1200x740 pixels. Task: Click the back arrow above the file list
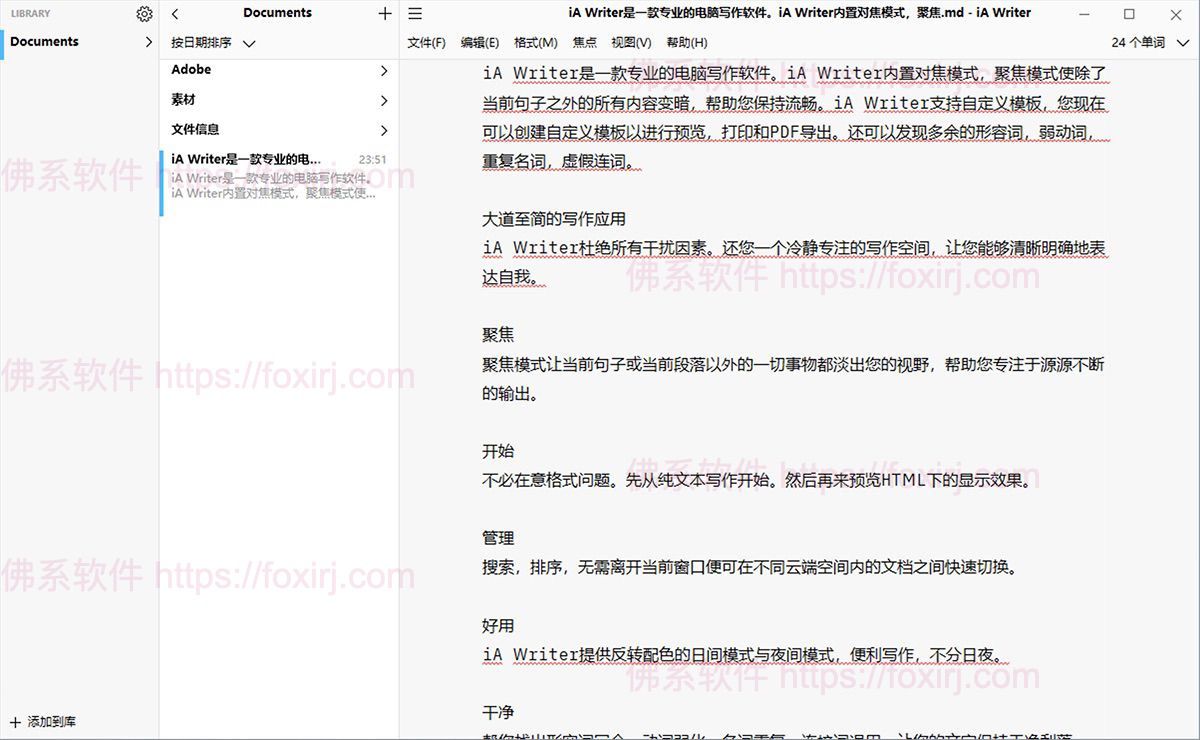click(175, 14)
